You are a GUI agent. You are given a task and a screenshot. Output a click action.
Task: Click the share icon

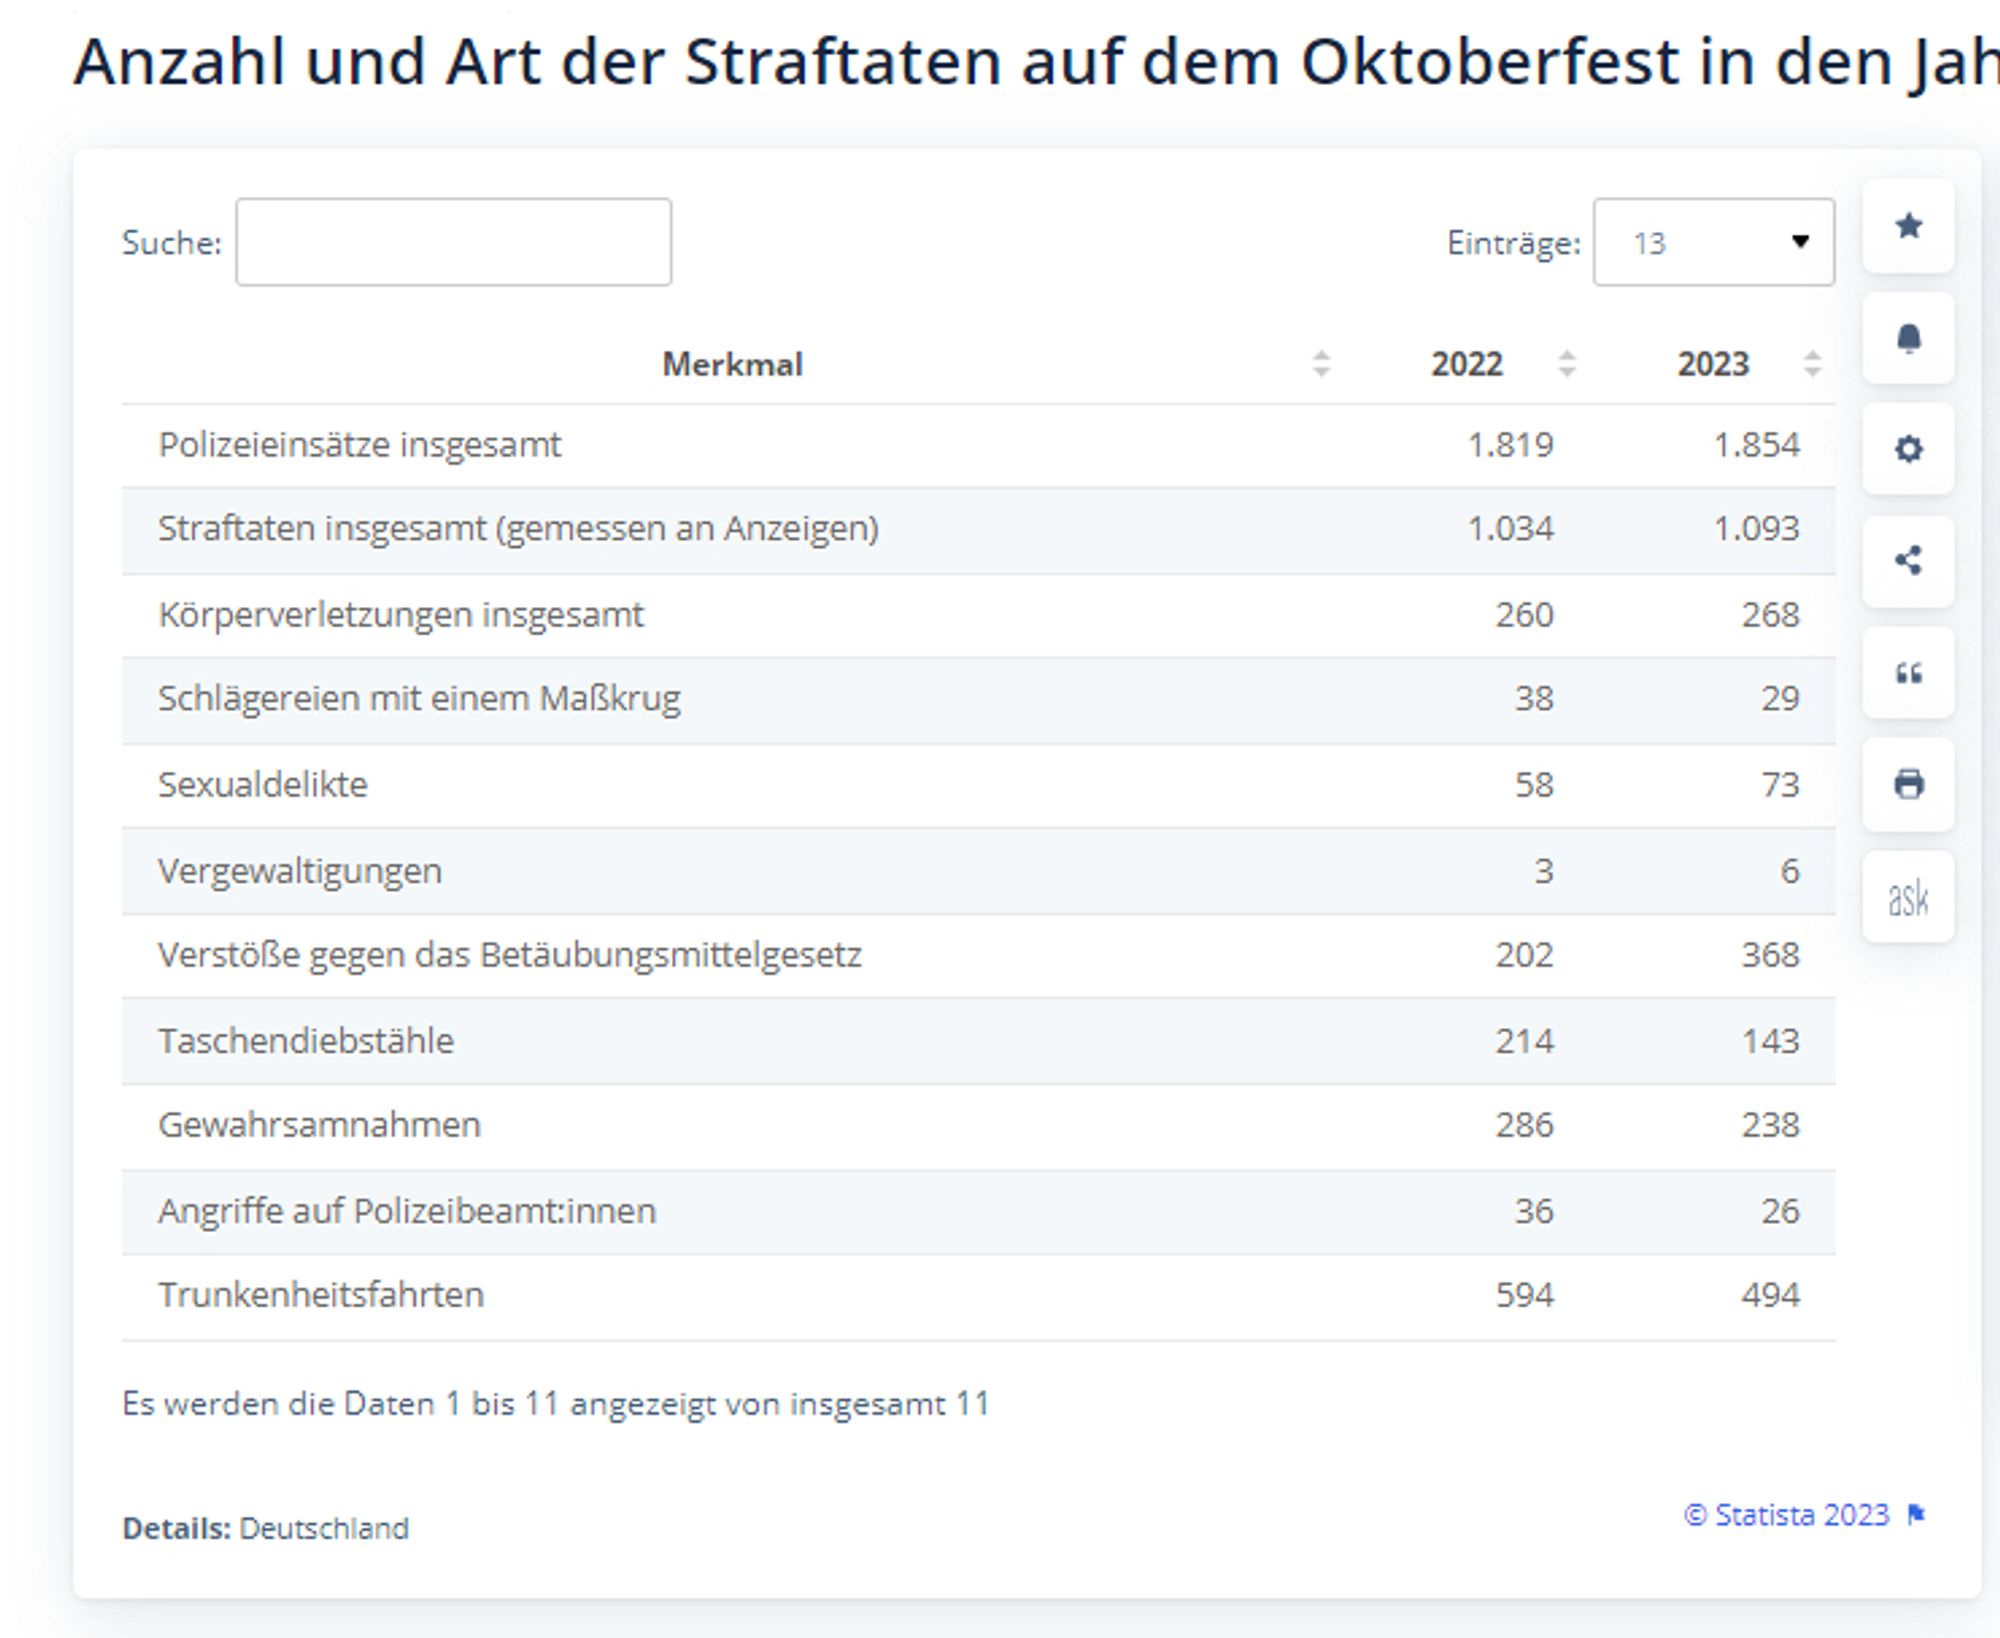click(x=1908, y=561)
